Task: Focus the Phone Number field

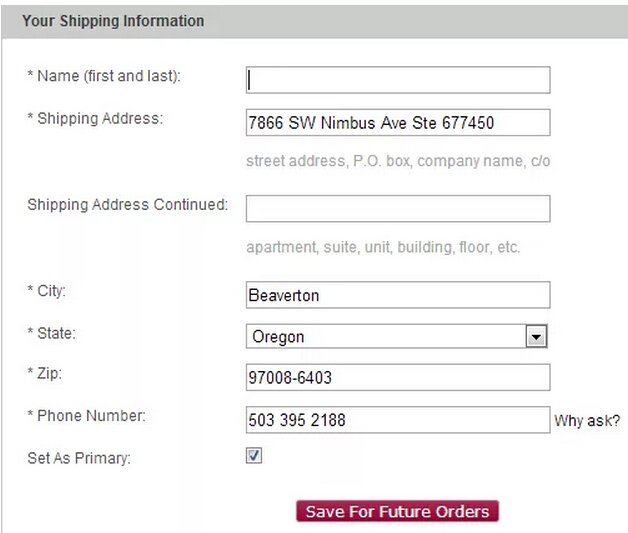Action: 397,420
